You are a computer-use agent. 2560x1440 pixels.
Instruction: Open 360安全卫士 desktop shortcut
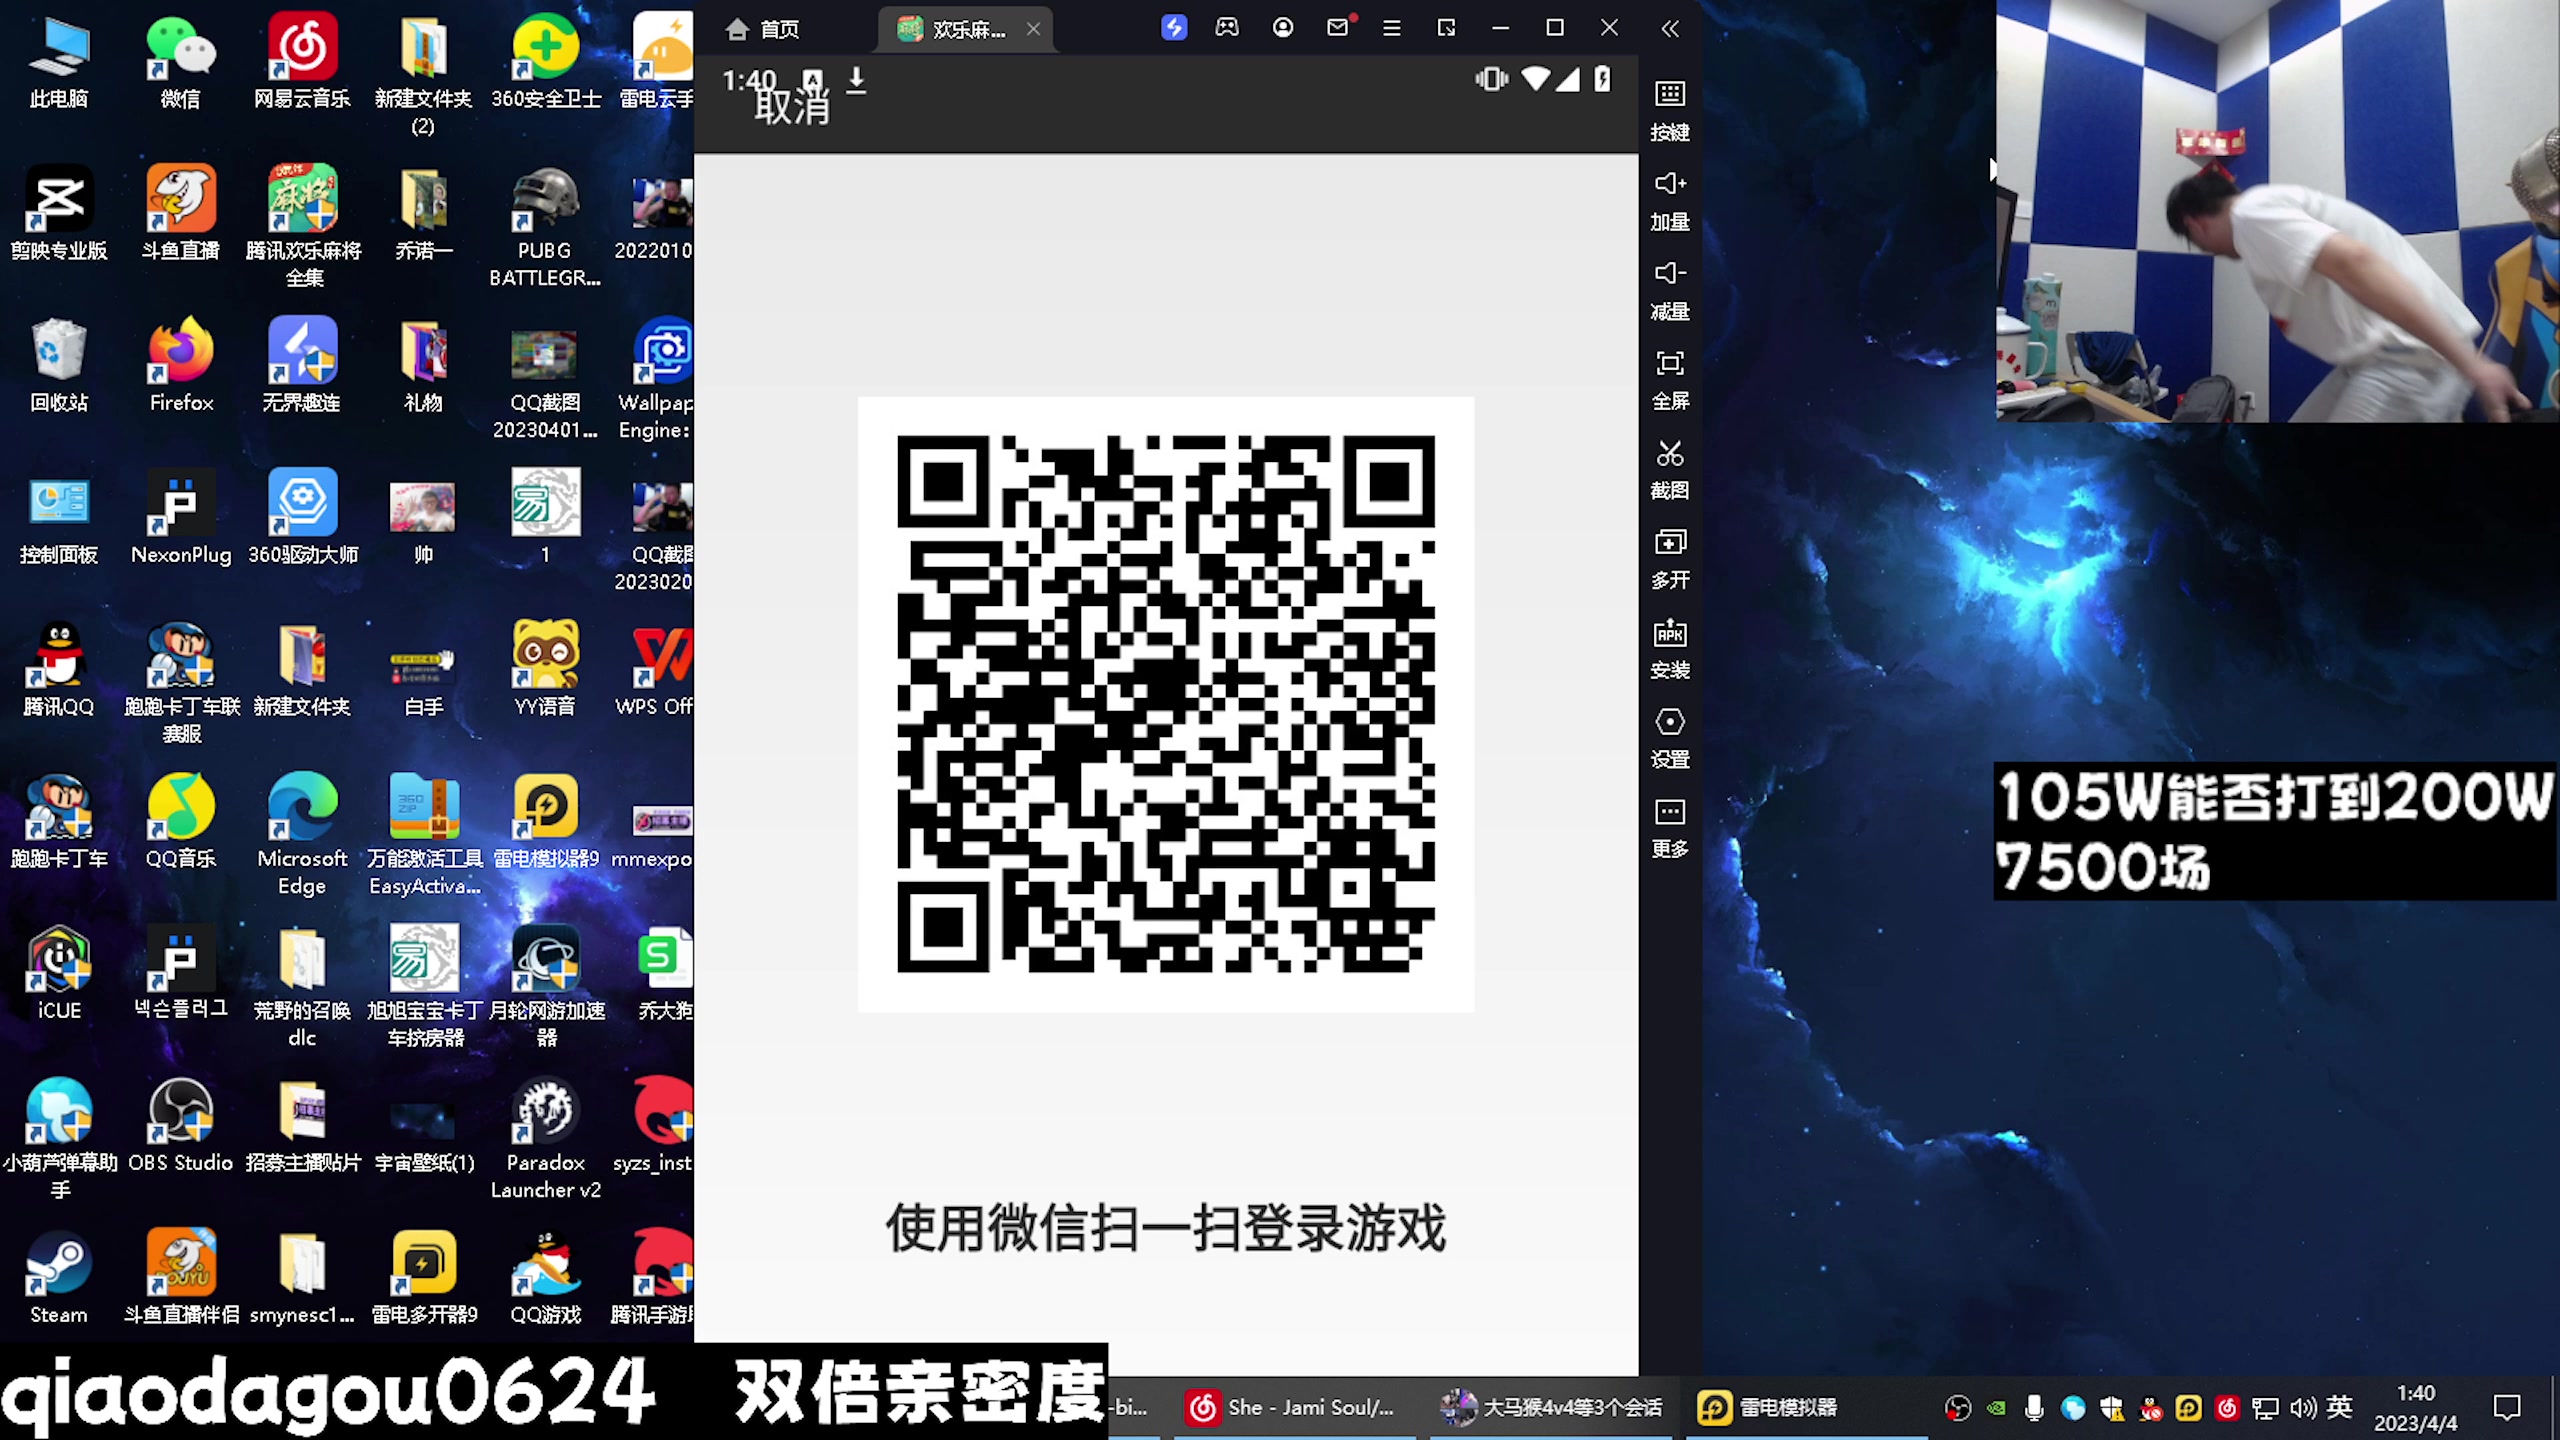click(x=545, y=62)
